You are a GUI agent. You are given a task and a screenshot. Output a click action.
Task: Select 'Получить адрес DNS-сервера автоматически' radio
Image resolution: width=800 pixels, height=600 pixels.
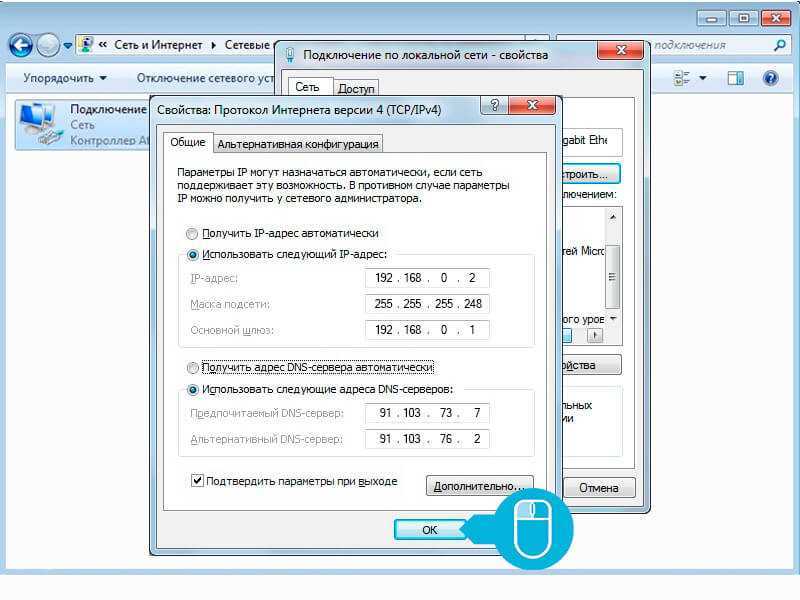point(192,367)
